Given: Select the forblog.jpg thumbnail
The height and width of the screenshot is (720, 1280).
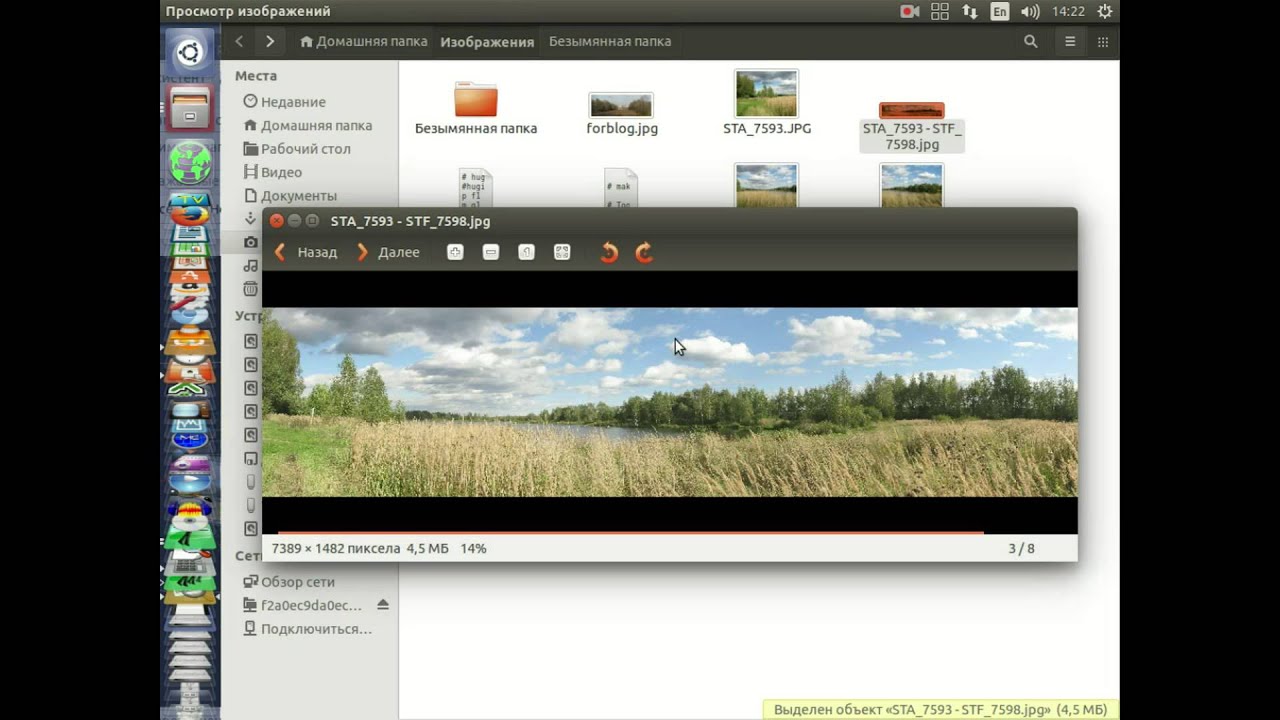Looking at the screenshot, I should 621,105.
